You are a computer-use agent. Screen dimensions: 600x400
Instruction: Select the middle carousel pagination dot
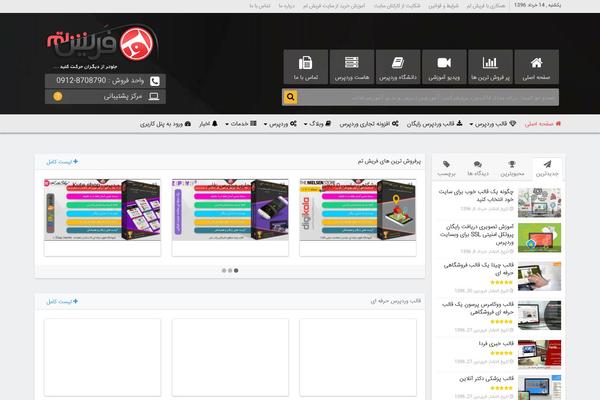click(230, 270)
